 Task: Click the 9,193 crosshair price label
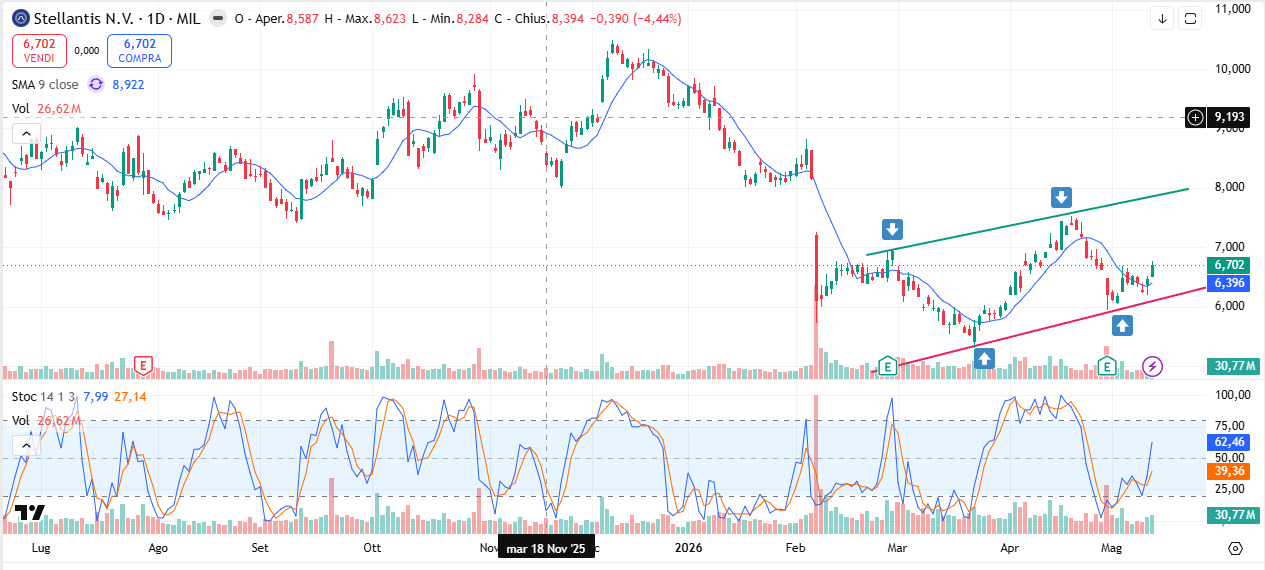pos(1227,117)
